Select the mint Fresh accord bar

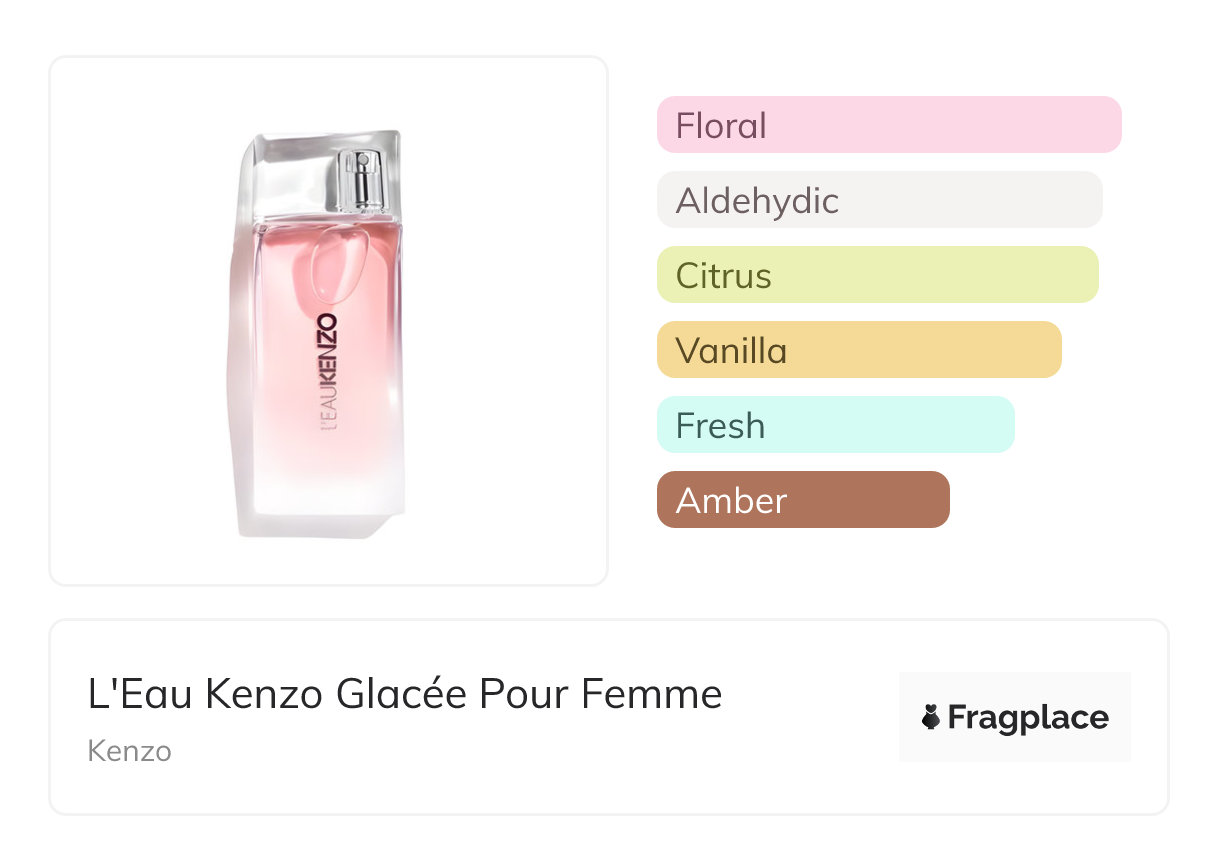835,425
